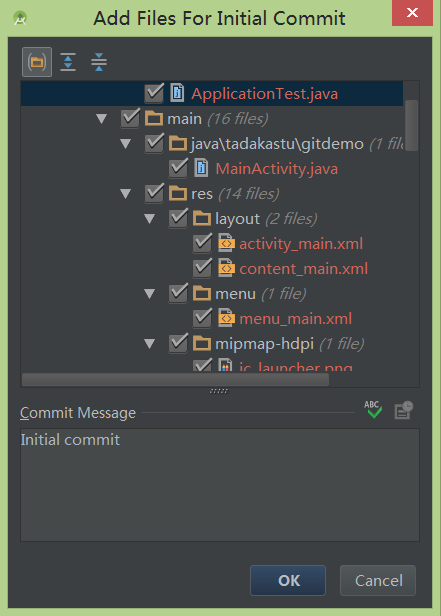Click the Android Studio logo in title bar

coord(20,18)
